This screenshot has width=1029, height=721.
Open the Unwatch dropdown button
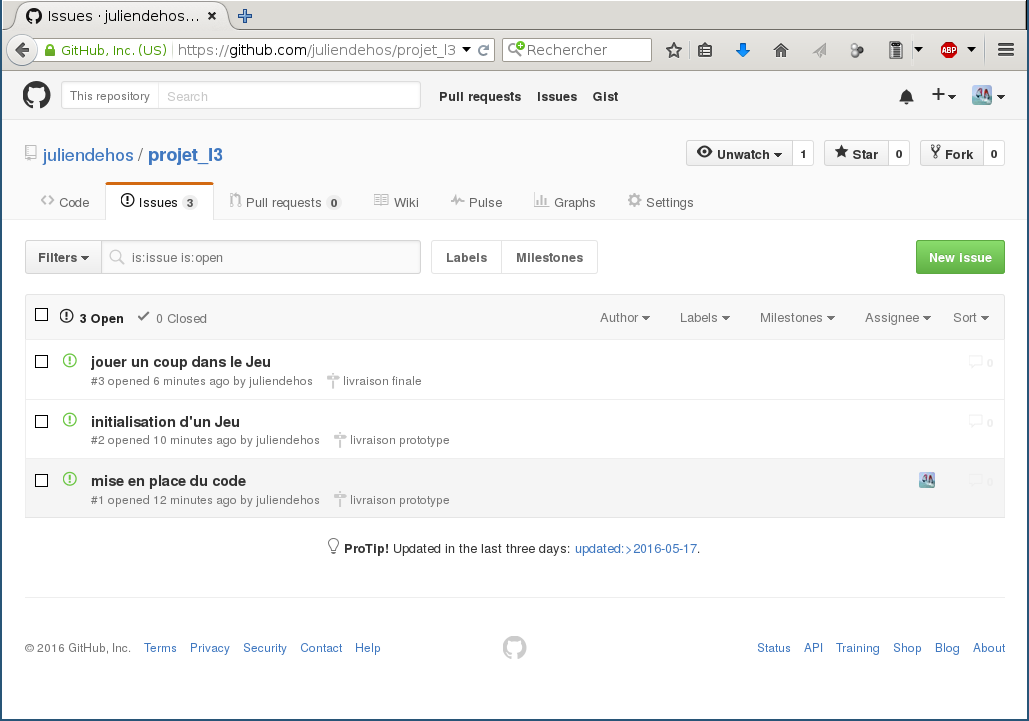(740, 154)
